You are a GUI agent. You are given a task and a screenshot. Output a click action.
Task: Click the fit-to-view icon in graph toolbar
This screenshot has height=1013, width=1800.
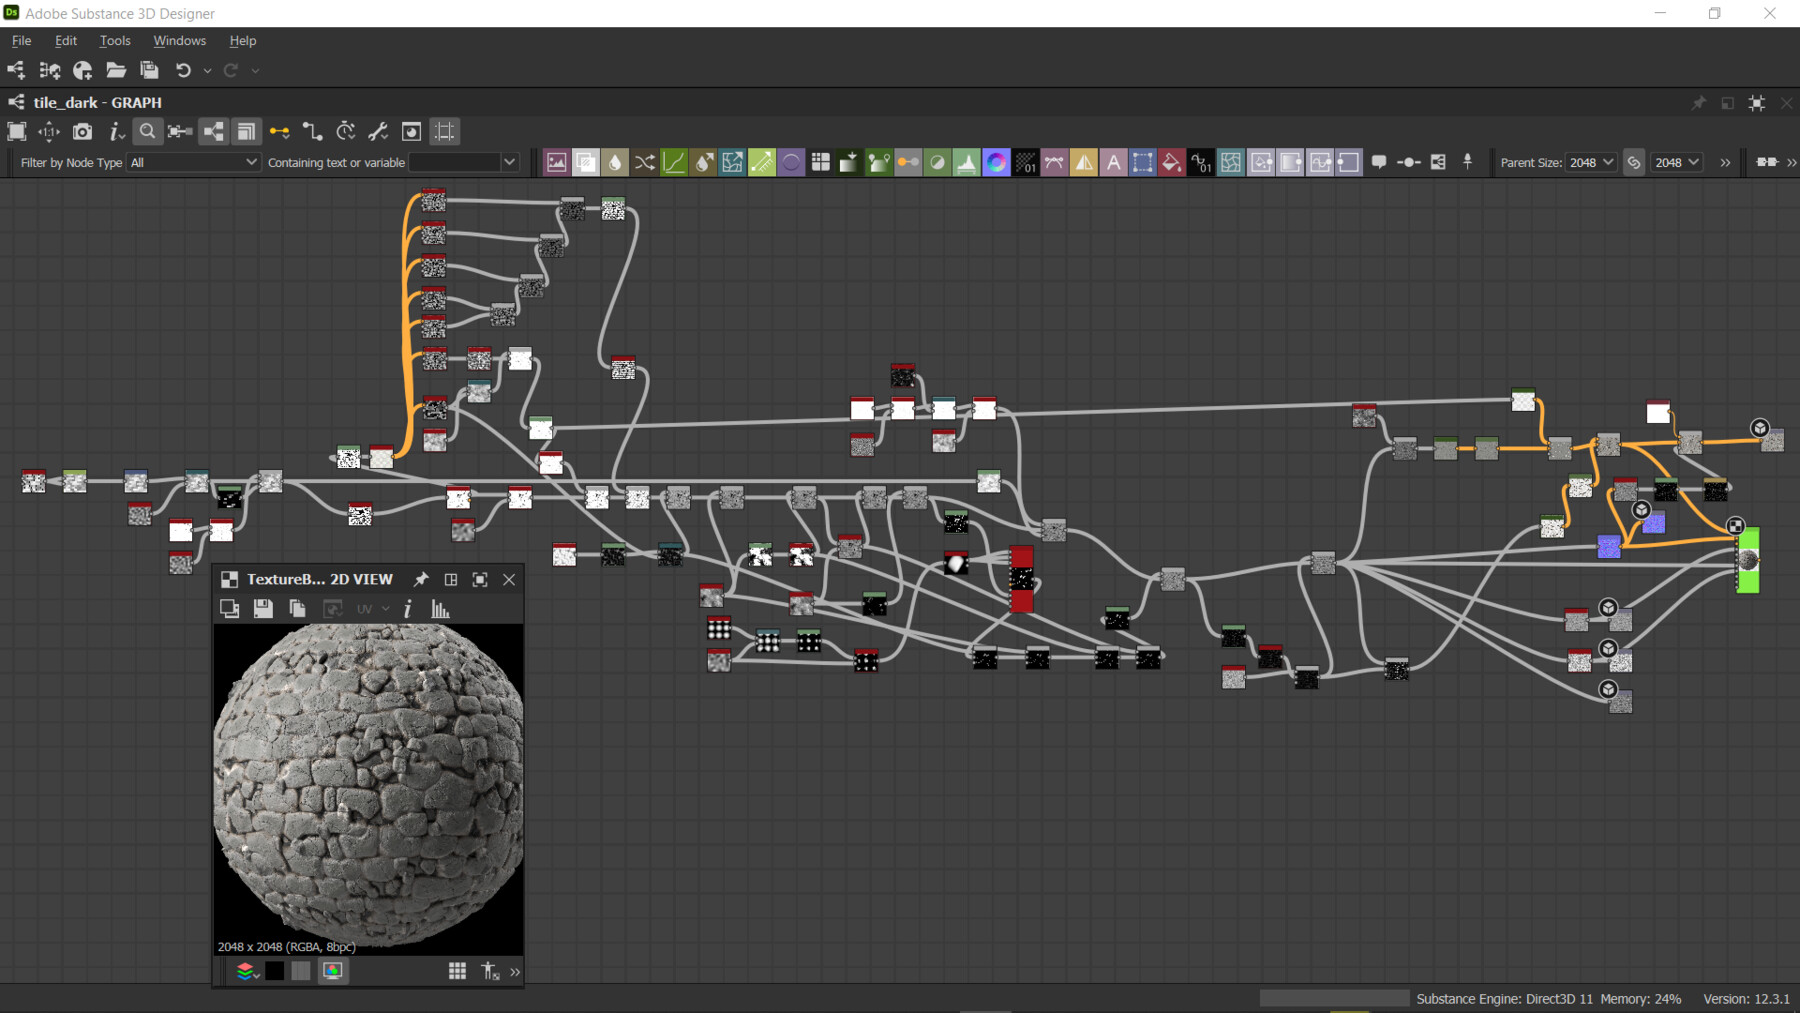tap(17, 132)
